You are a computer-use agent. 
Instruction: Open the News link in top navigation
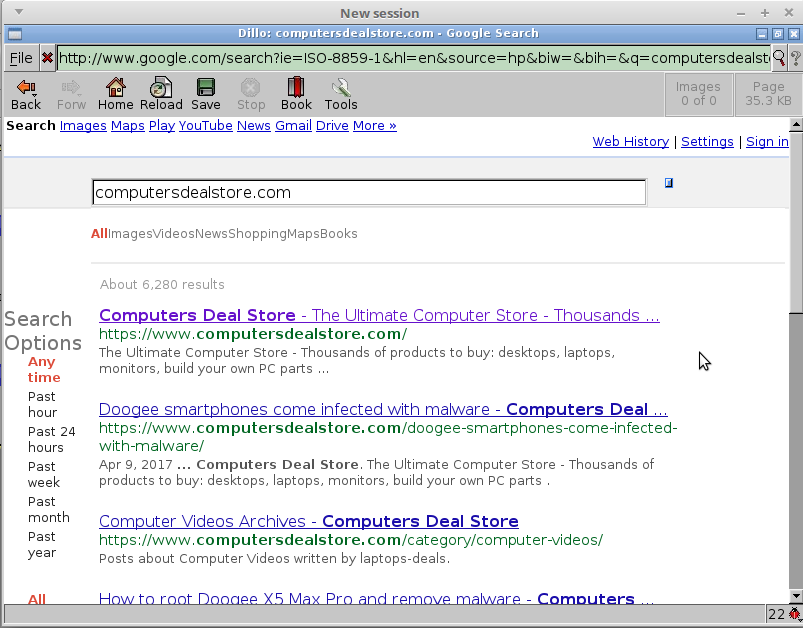click(253, 126)
